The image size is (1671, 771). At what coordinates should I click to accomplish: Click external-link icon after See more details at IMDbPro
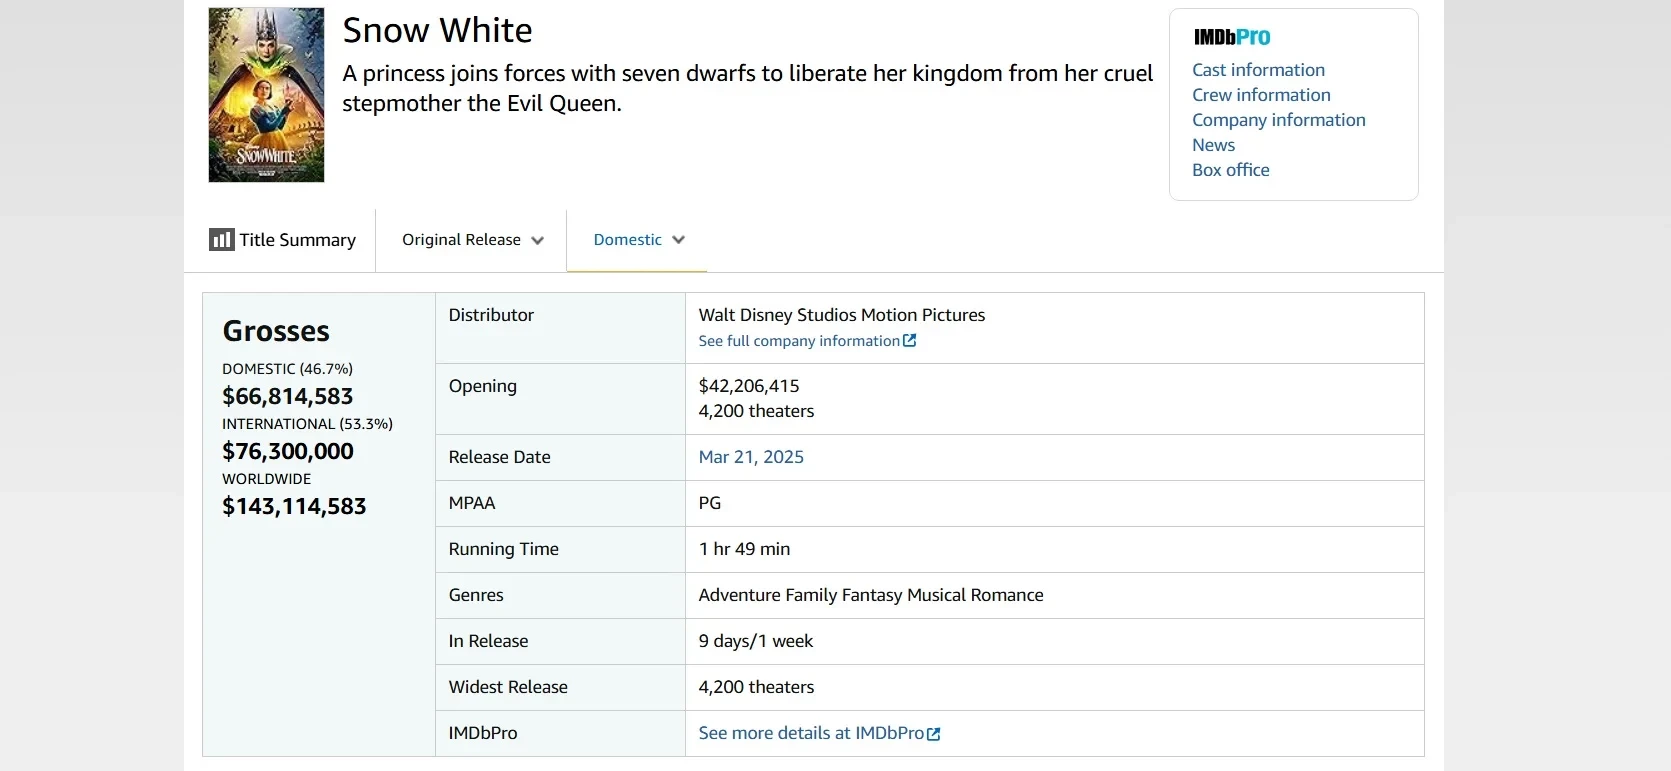coord(934,734)
